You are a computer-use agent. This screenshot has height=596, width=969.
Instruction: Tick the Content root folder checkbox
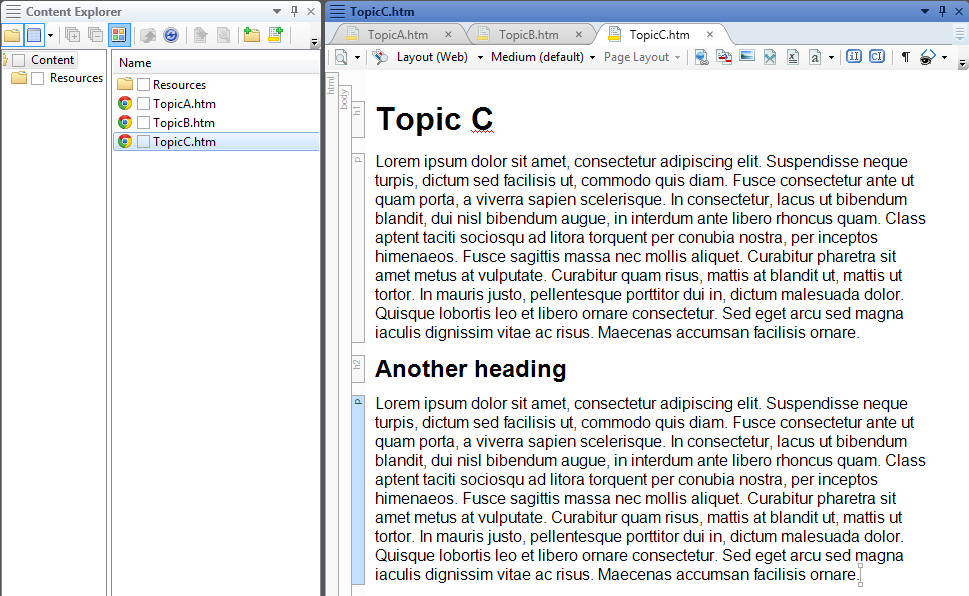click(19, 60)
